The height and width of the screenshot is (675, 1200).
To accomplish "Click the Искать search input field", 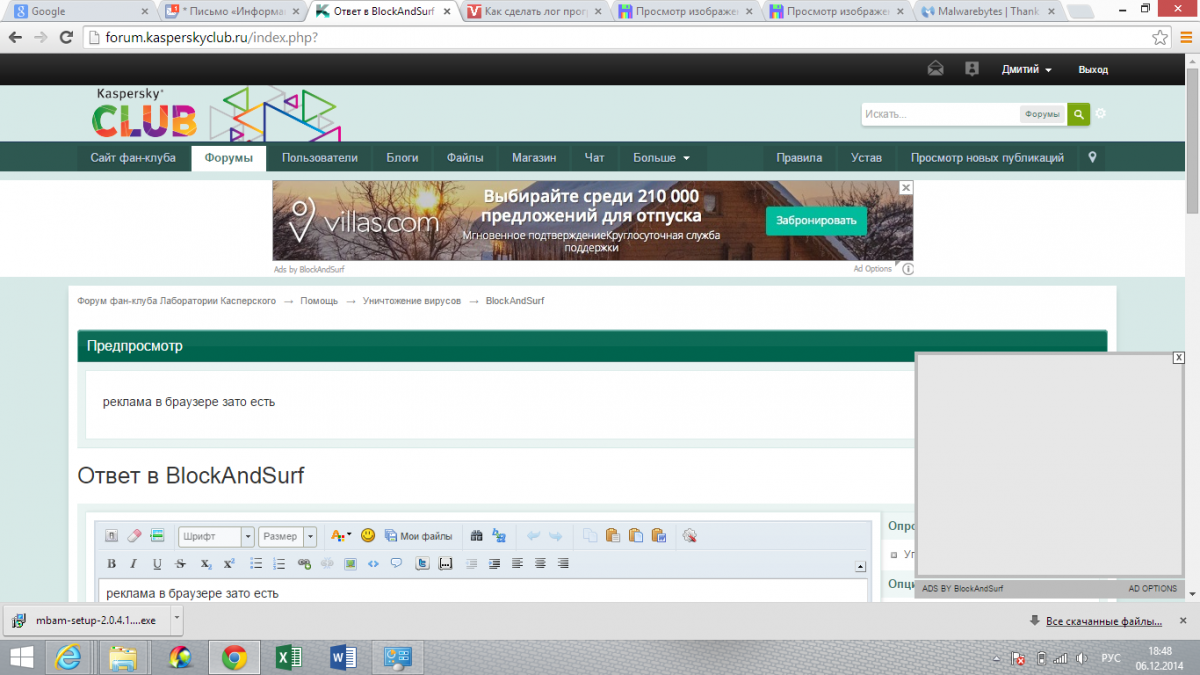I will [x=941, y=114].
